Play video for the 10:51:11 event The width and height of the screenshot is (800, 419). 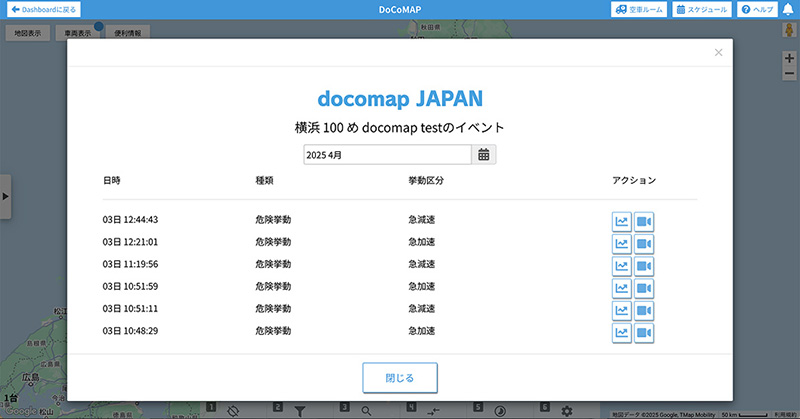[644, 310]
